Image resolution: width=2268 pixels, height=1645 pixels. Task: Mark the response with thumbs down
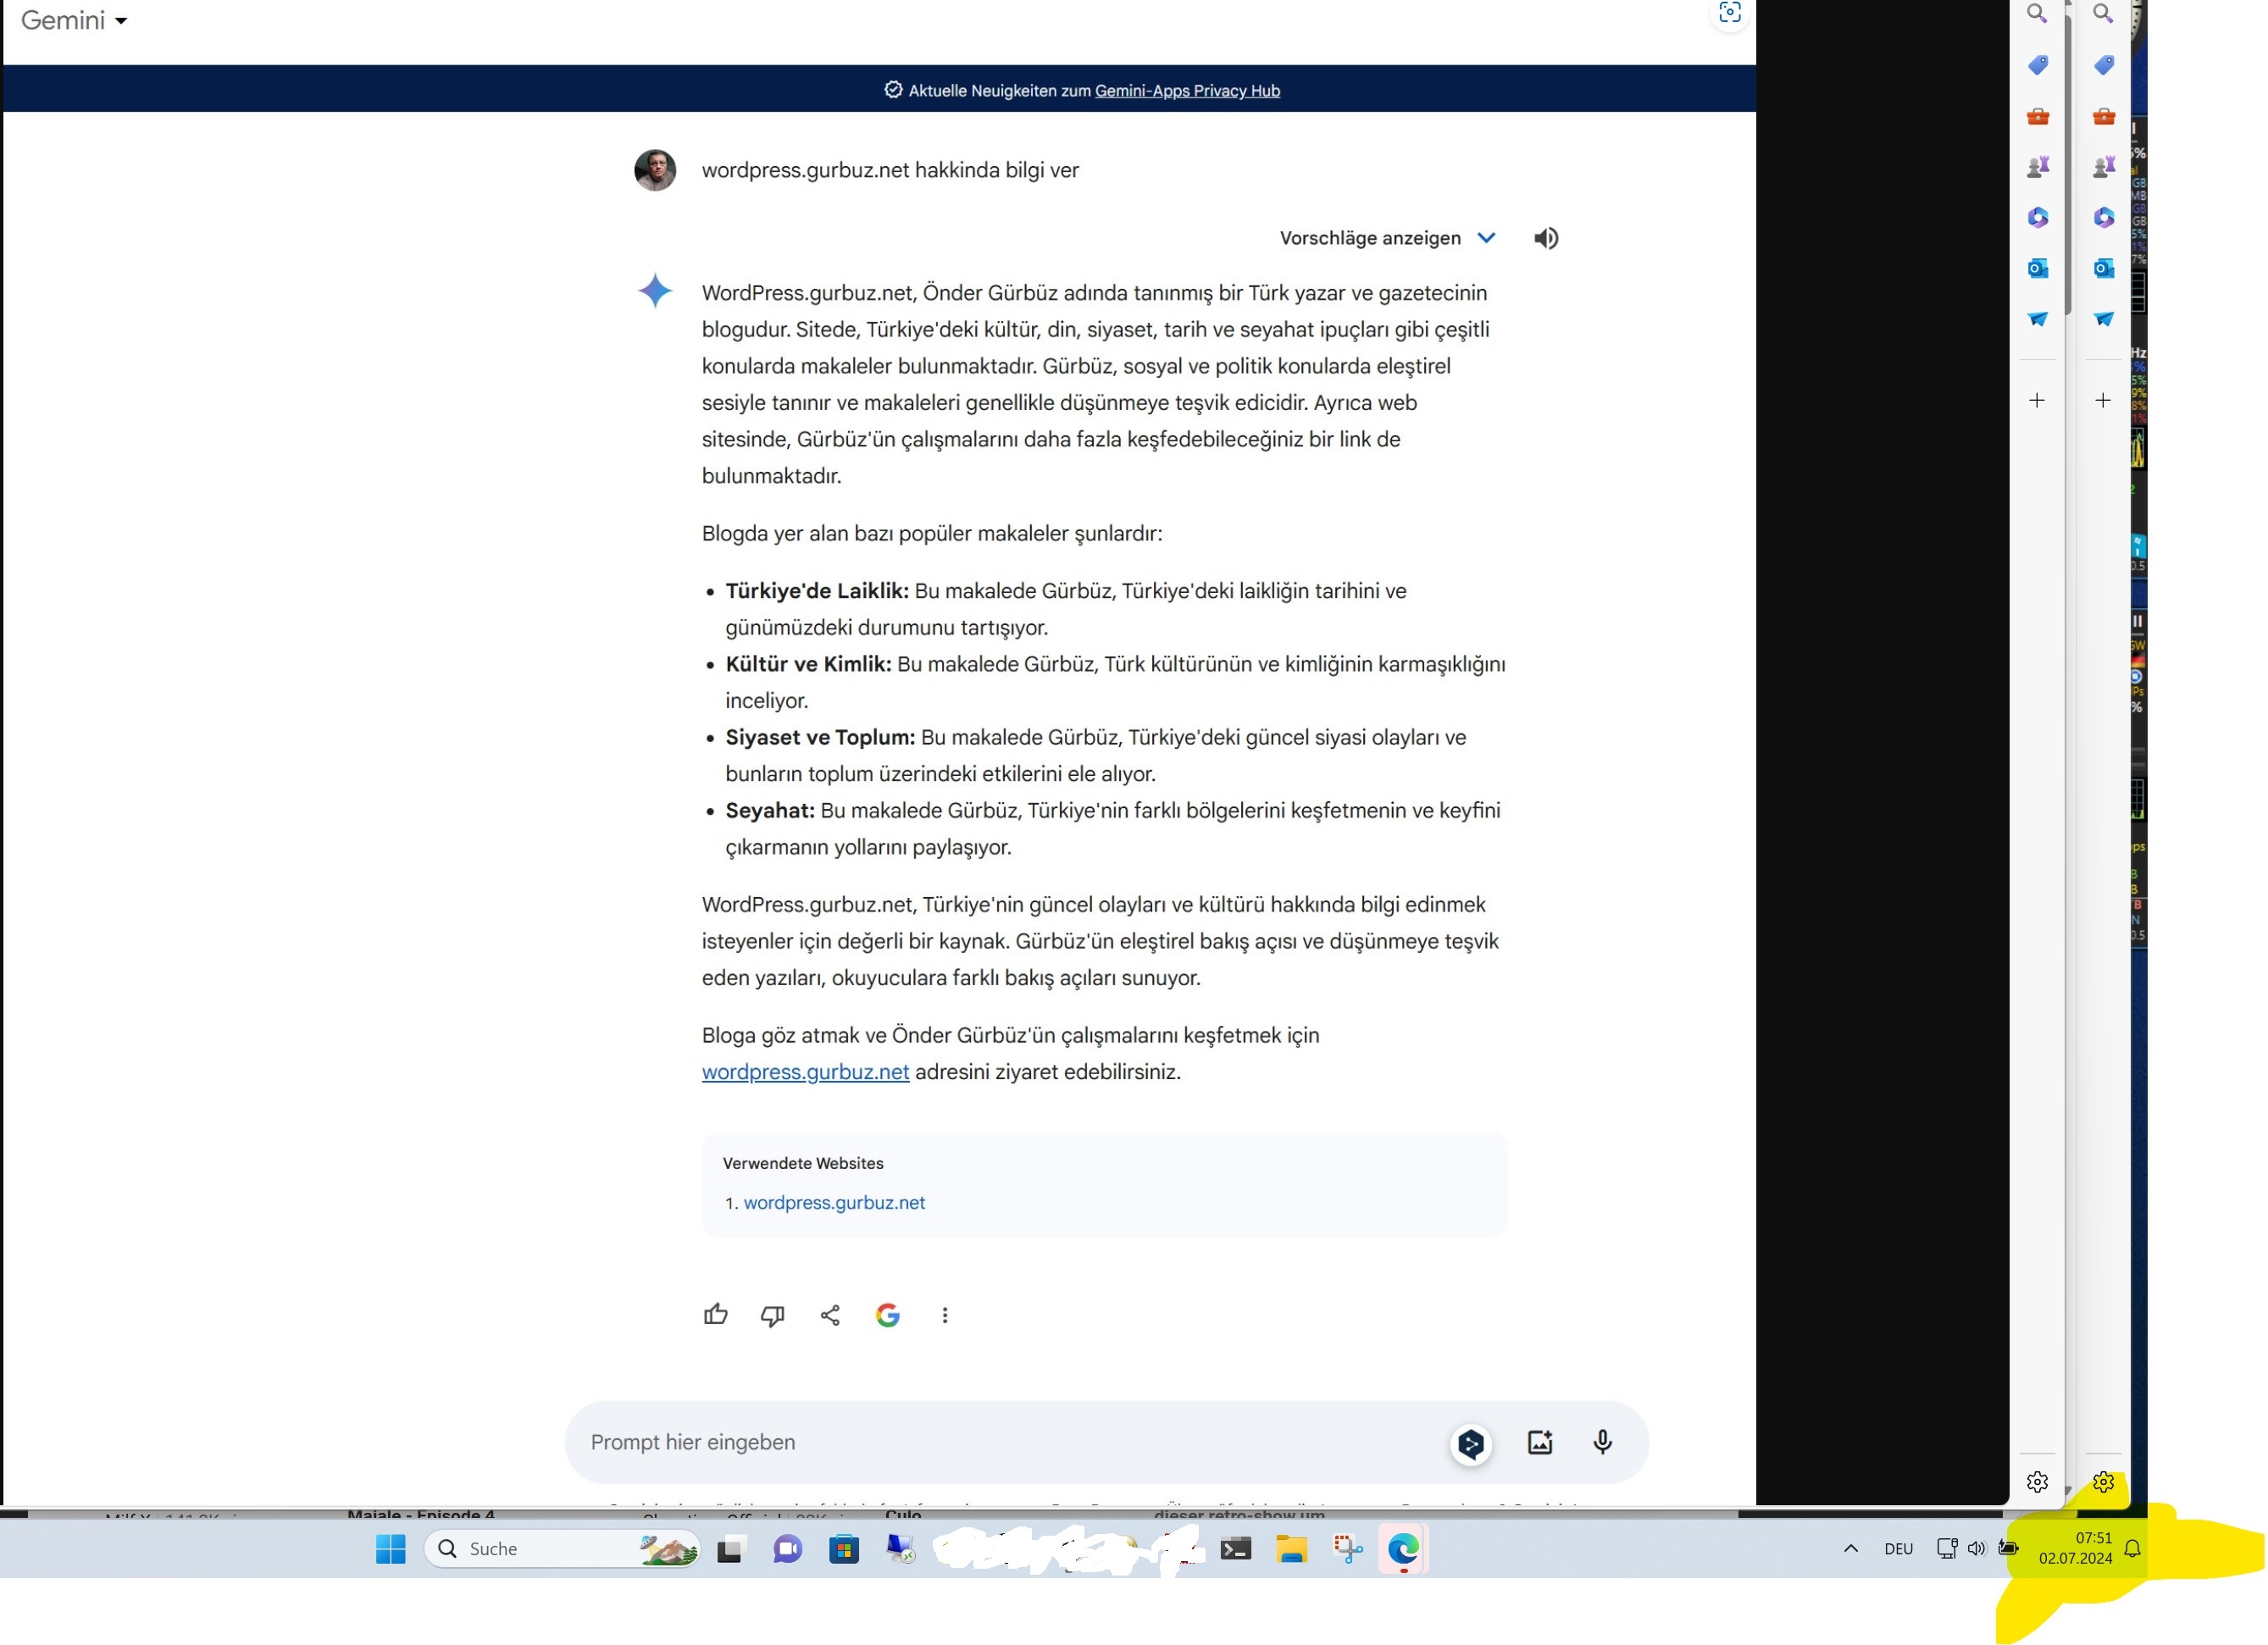(772, 1315)
